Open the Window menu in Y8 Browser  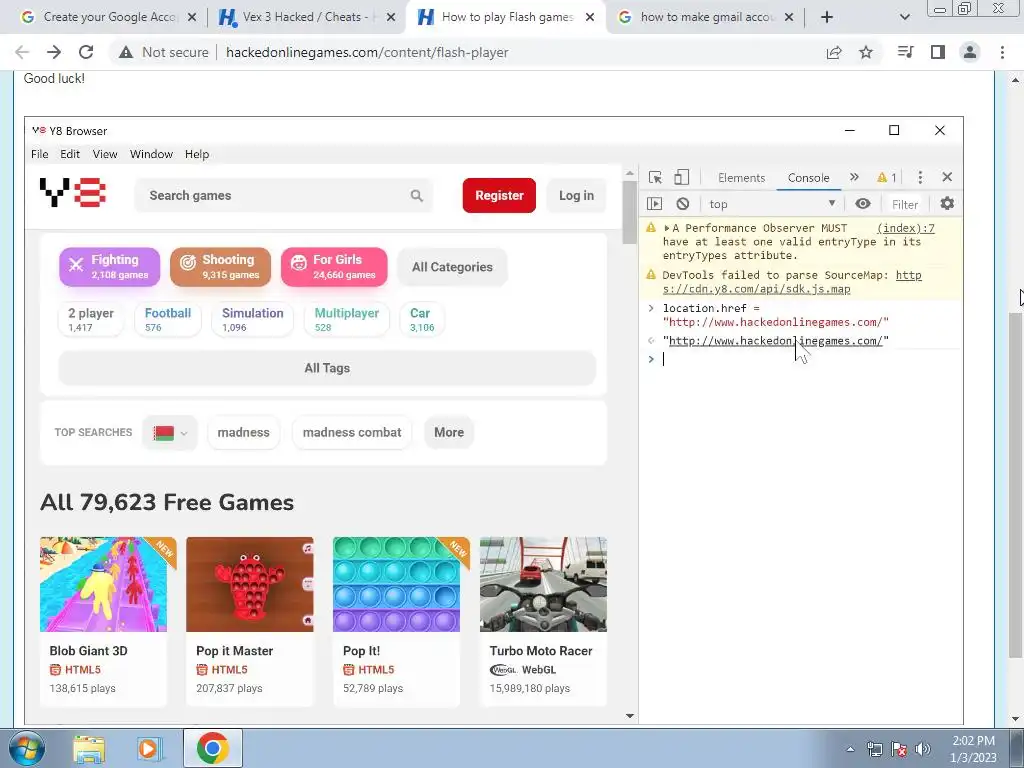click(x=151, y=154)
